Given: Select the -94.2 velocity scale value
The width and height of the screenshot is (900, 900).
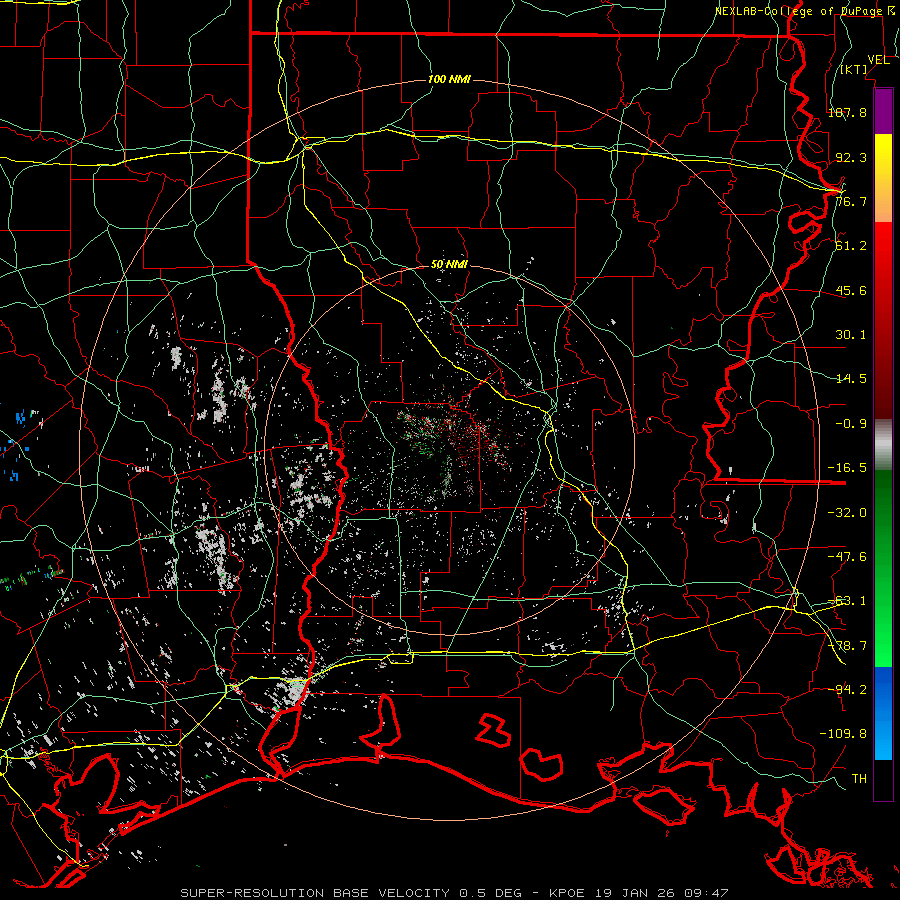Looking at the screenshot, I should [x=847, y=690].
